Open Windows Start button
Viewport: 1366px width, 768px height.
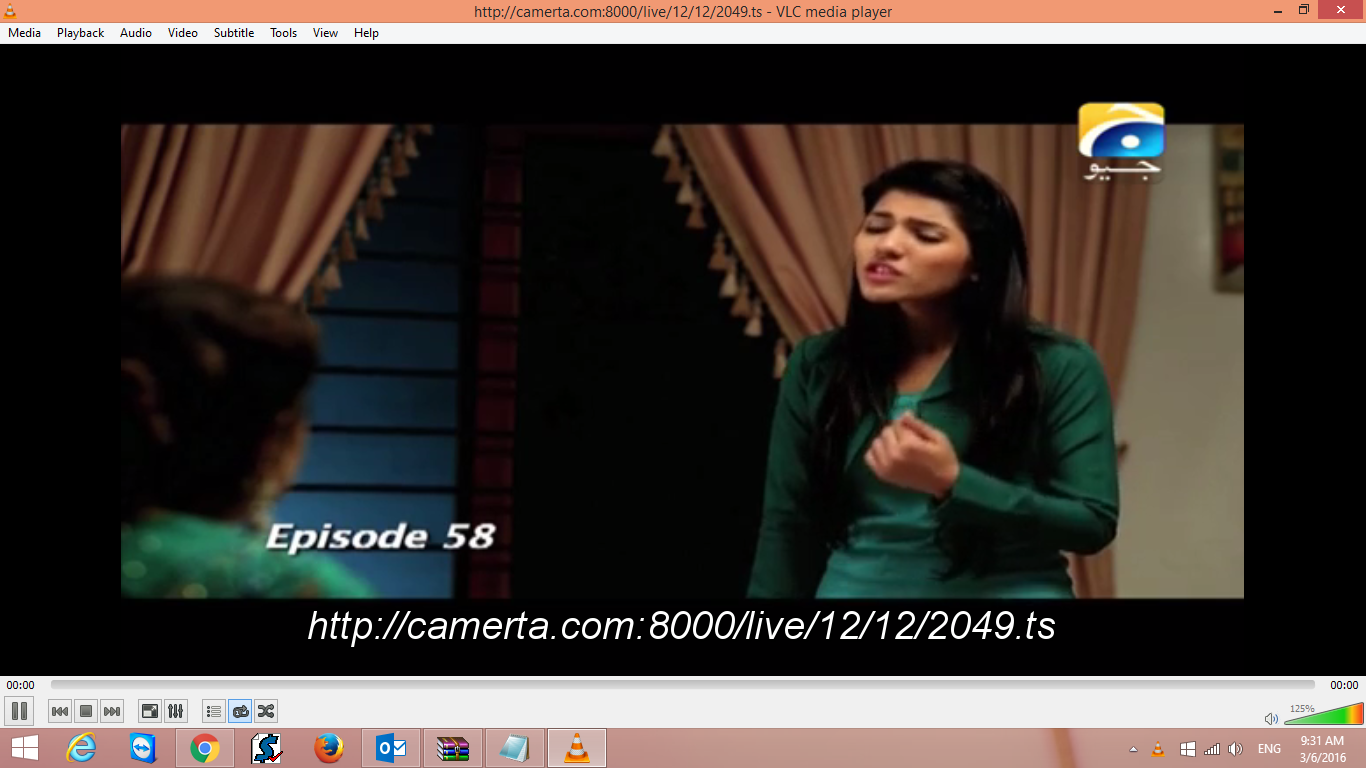24,748
